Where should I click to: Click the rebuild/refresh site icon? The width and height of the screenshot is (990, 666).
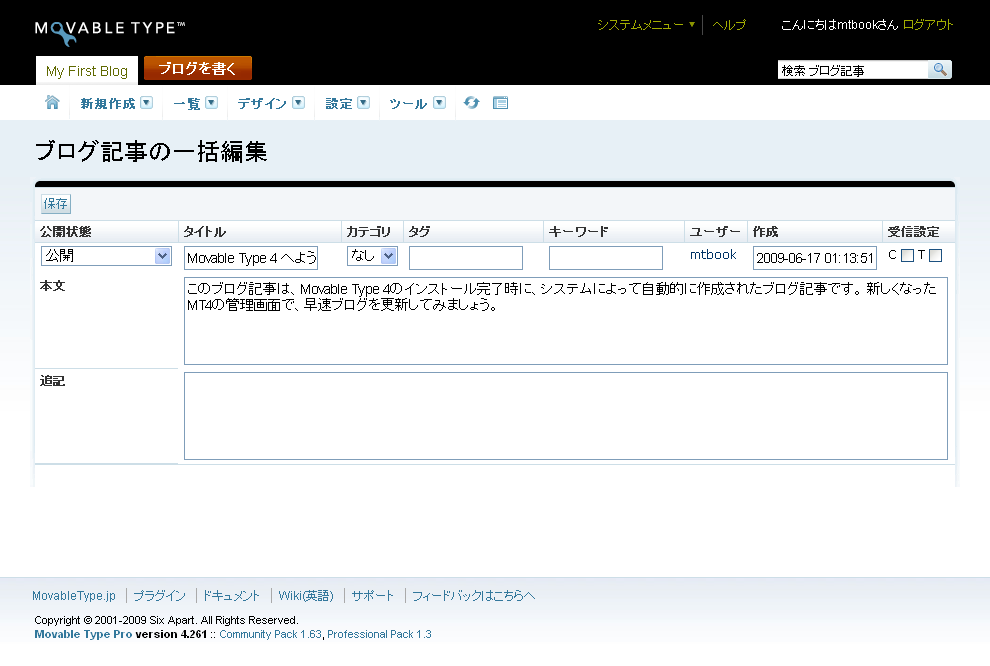pyautogui.click(x=472, y=102)
